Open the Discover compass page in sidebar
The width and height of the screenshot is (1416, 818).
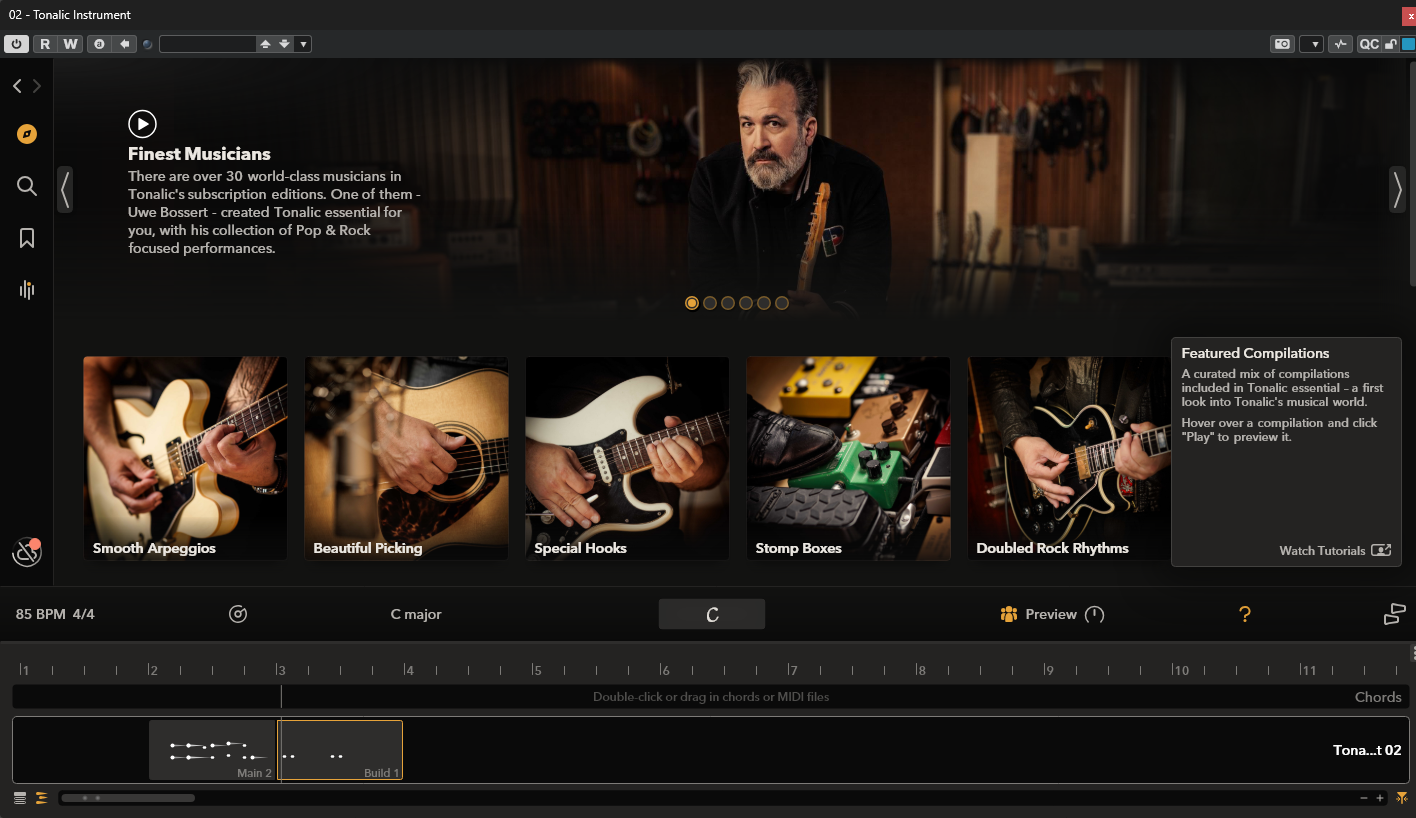(27, 134)
